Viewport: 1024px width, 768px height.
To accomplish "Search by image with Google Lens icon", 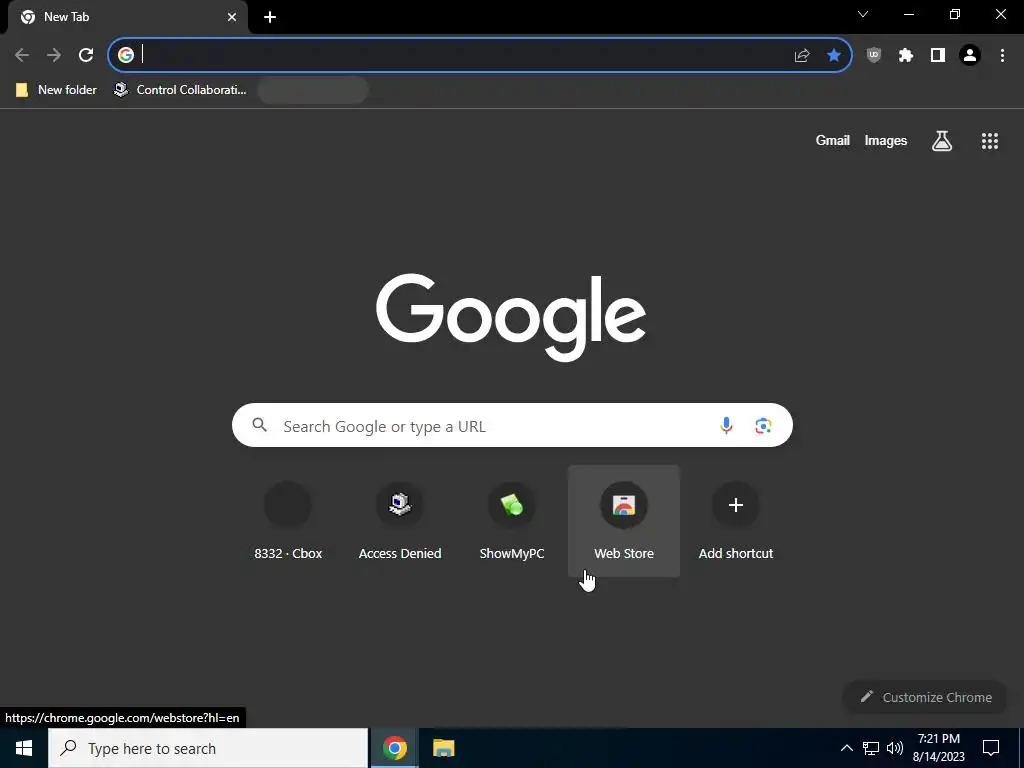I will pyautogui.click(x=763, y=426).
